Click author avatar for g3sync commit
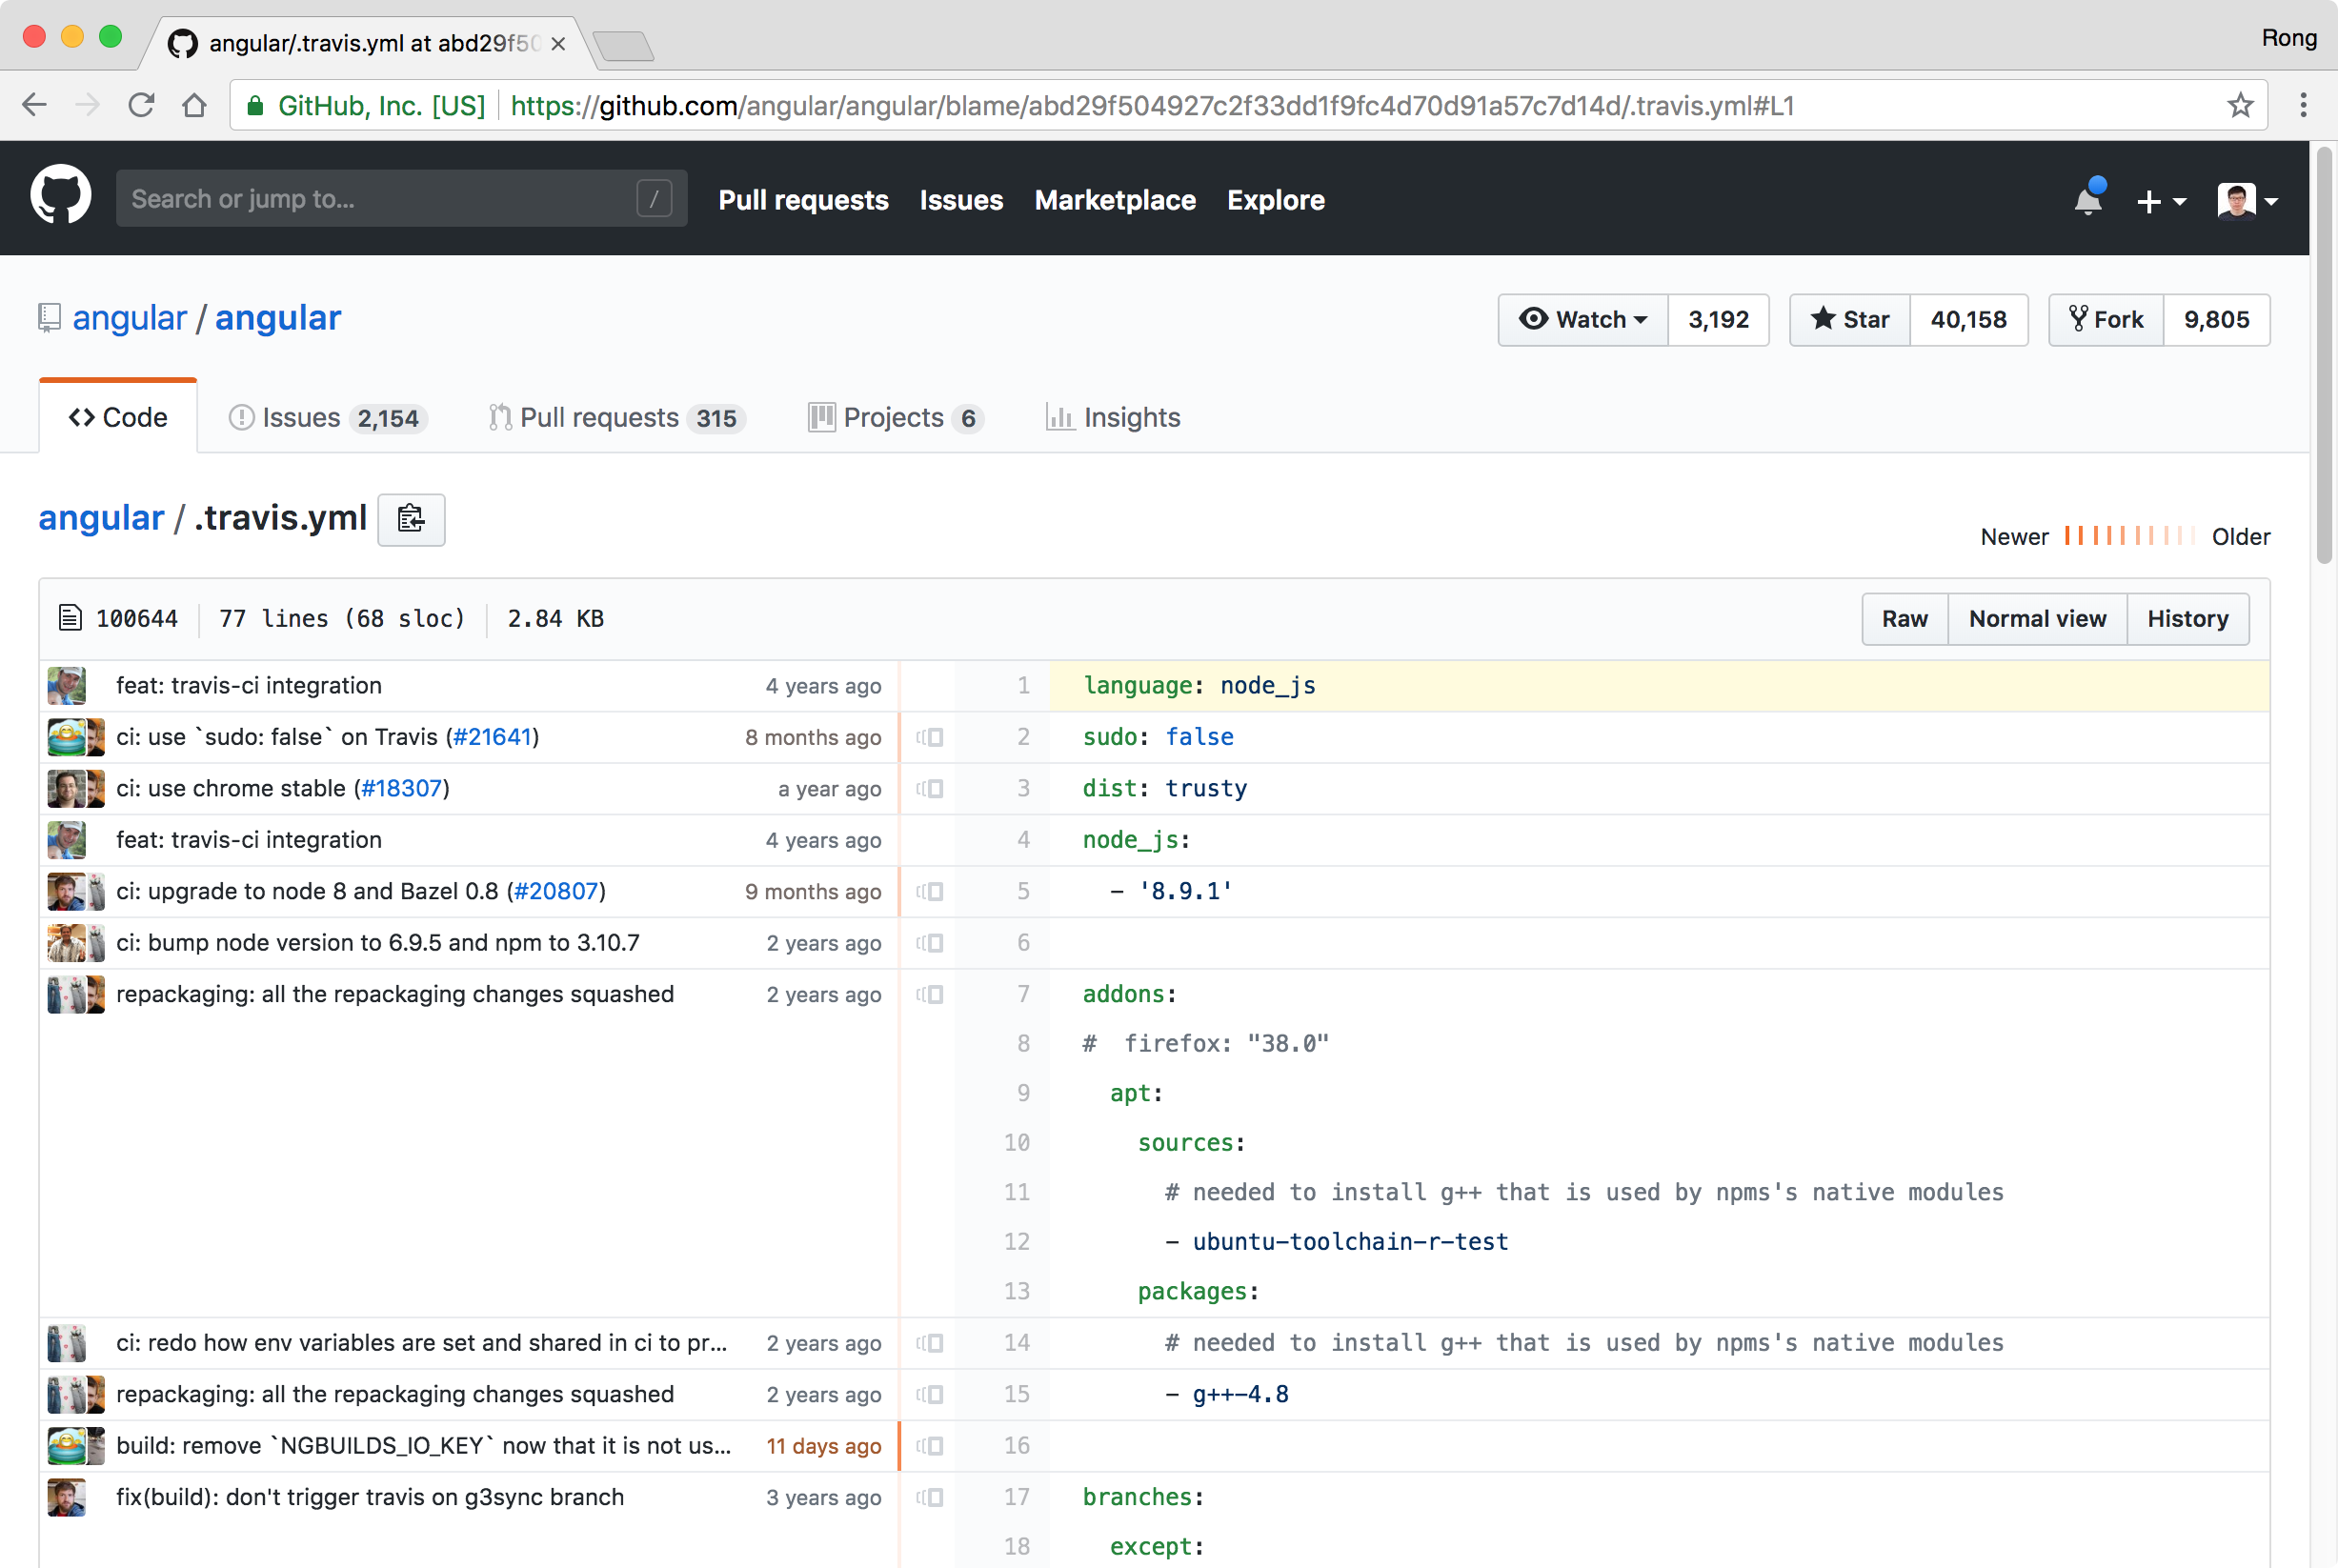Image resolution: width=2338 pixels, height=1568 pixels. (x=67, y=1498)
